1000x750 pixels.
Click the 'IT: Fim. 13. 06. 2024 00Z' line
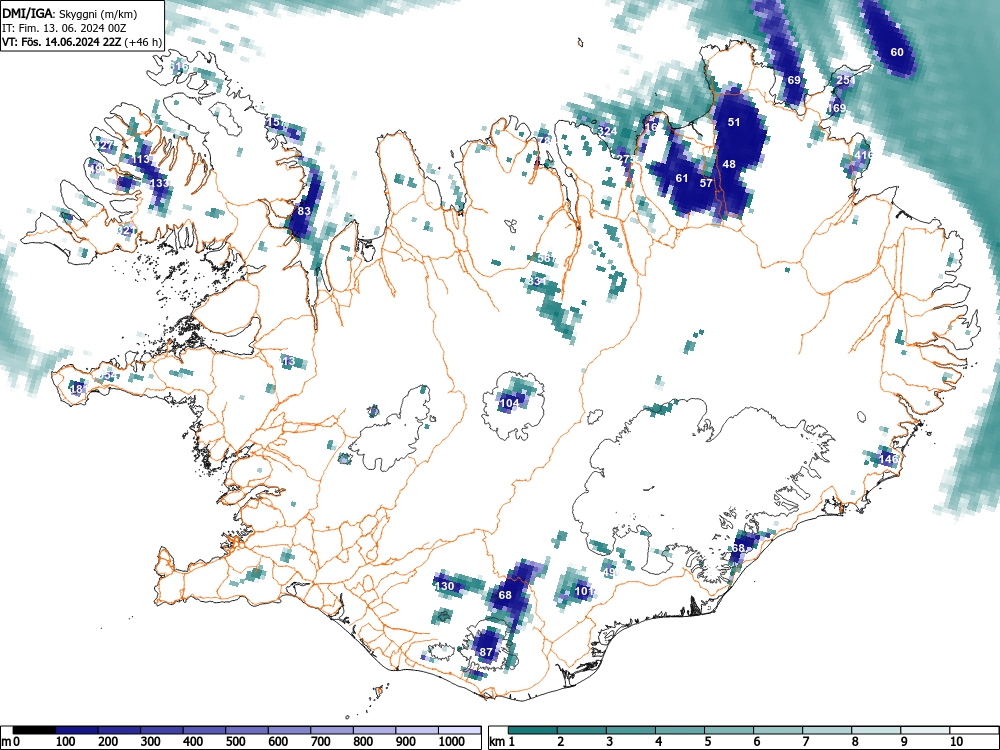64,28
